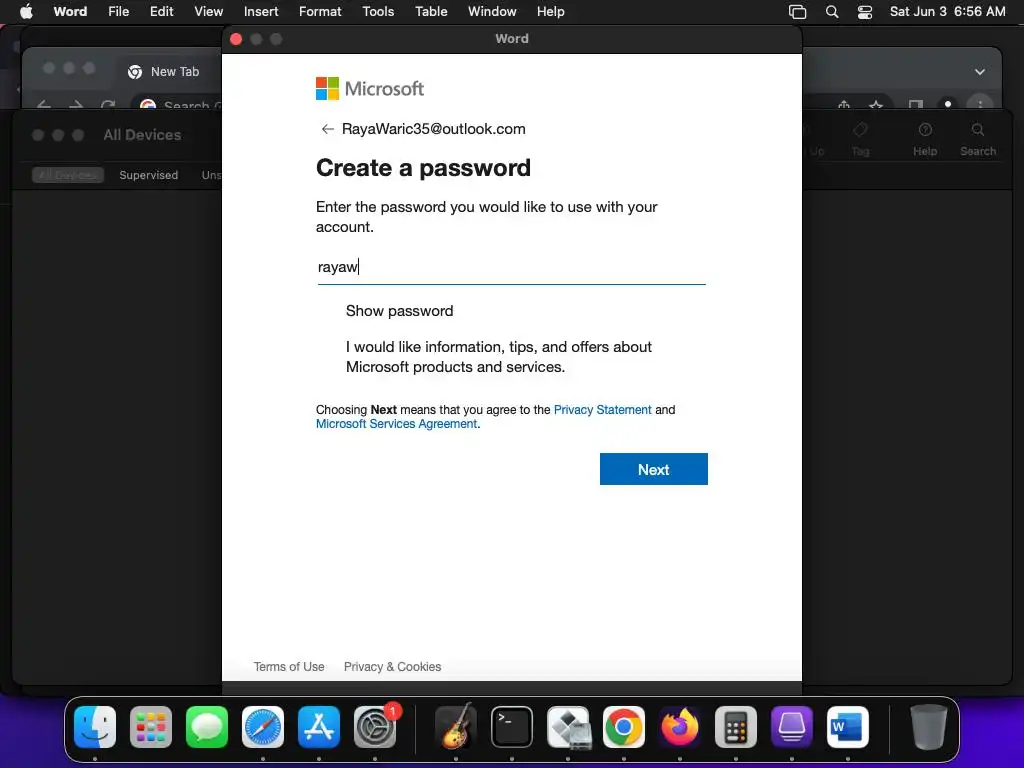Launch Messages from the Dock

(207, 727)
